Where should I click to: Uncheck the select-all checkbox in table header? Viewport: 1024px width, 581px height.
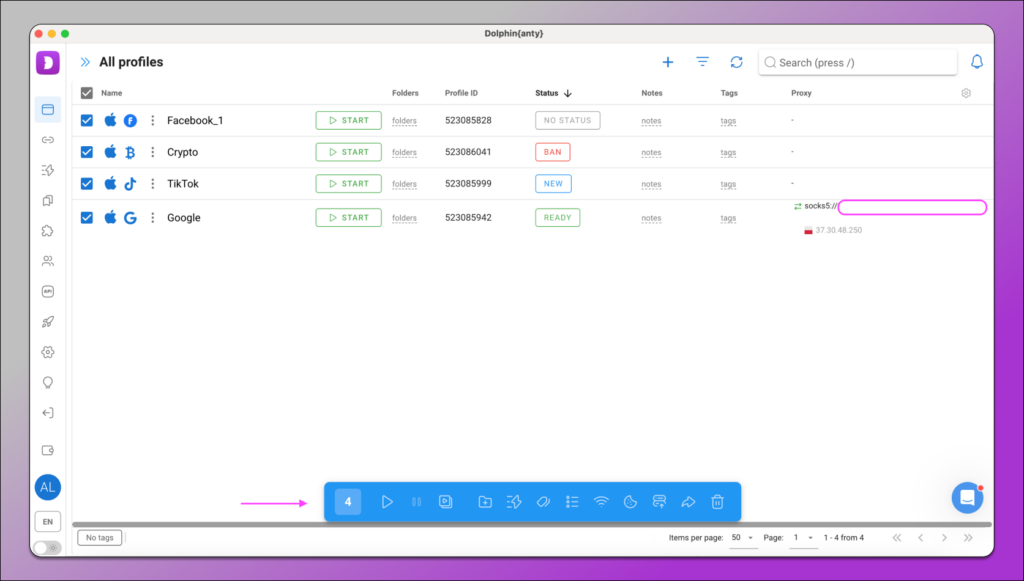pos(87,93)
